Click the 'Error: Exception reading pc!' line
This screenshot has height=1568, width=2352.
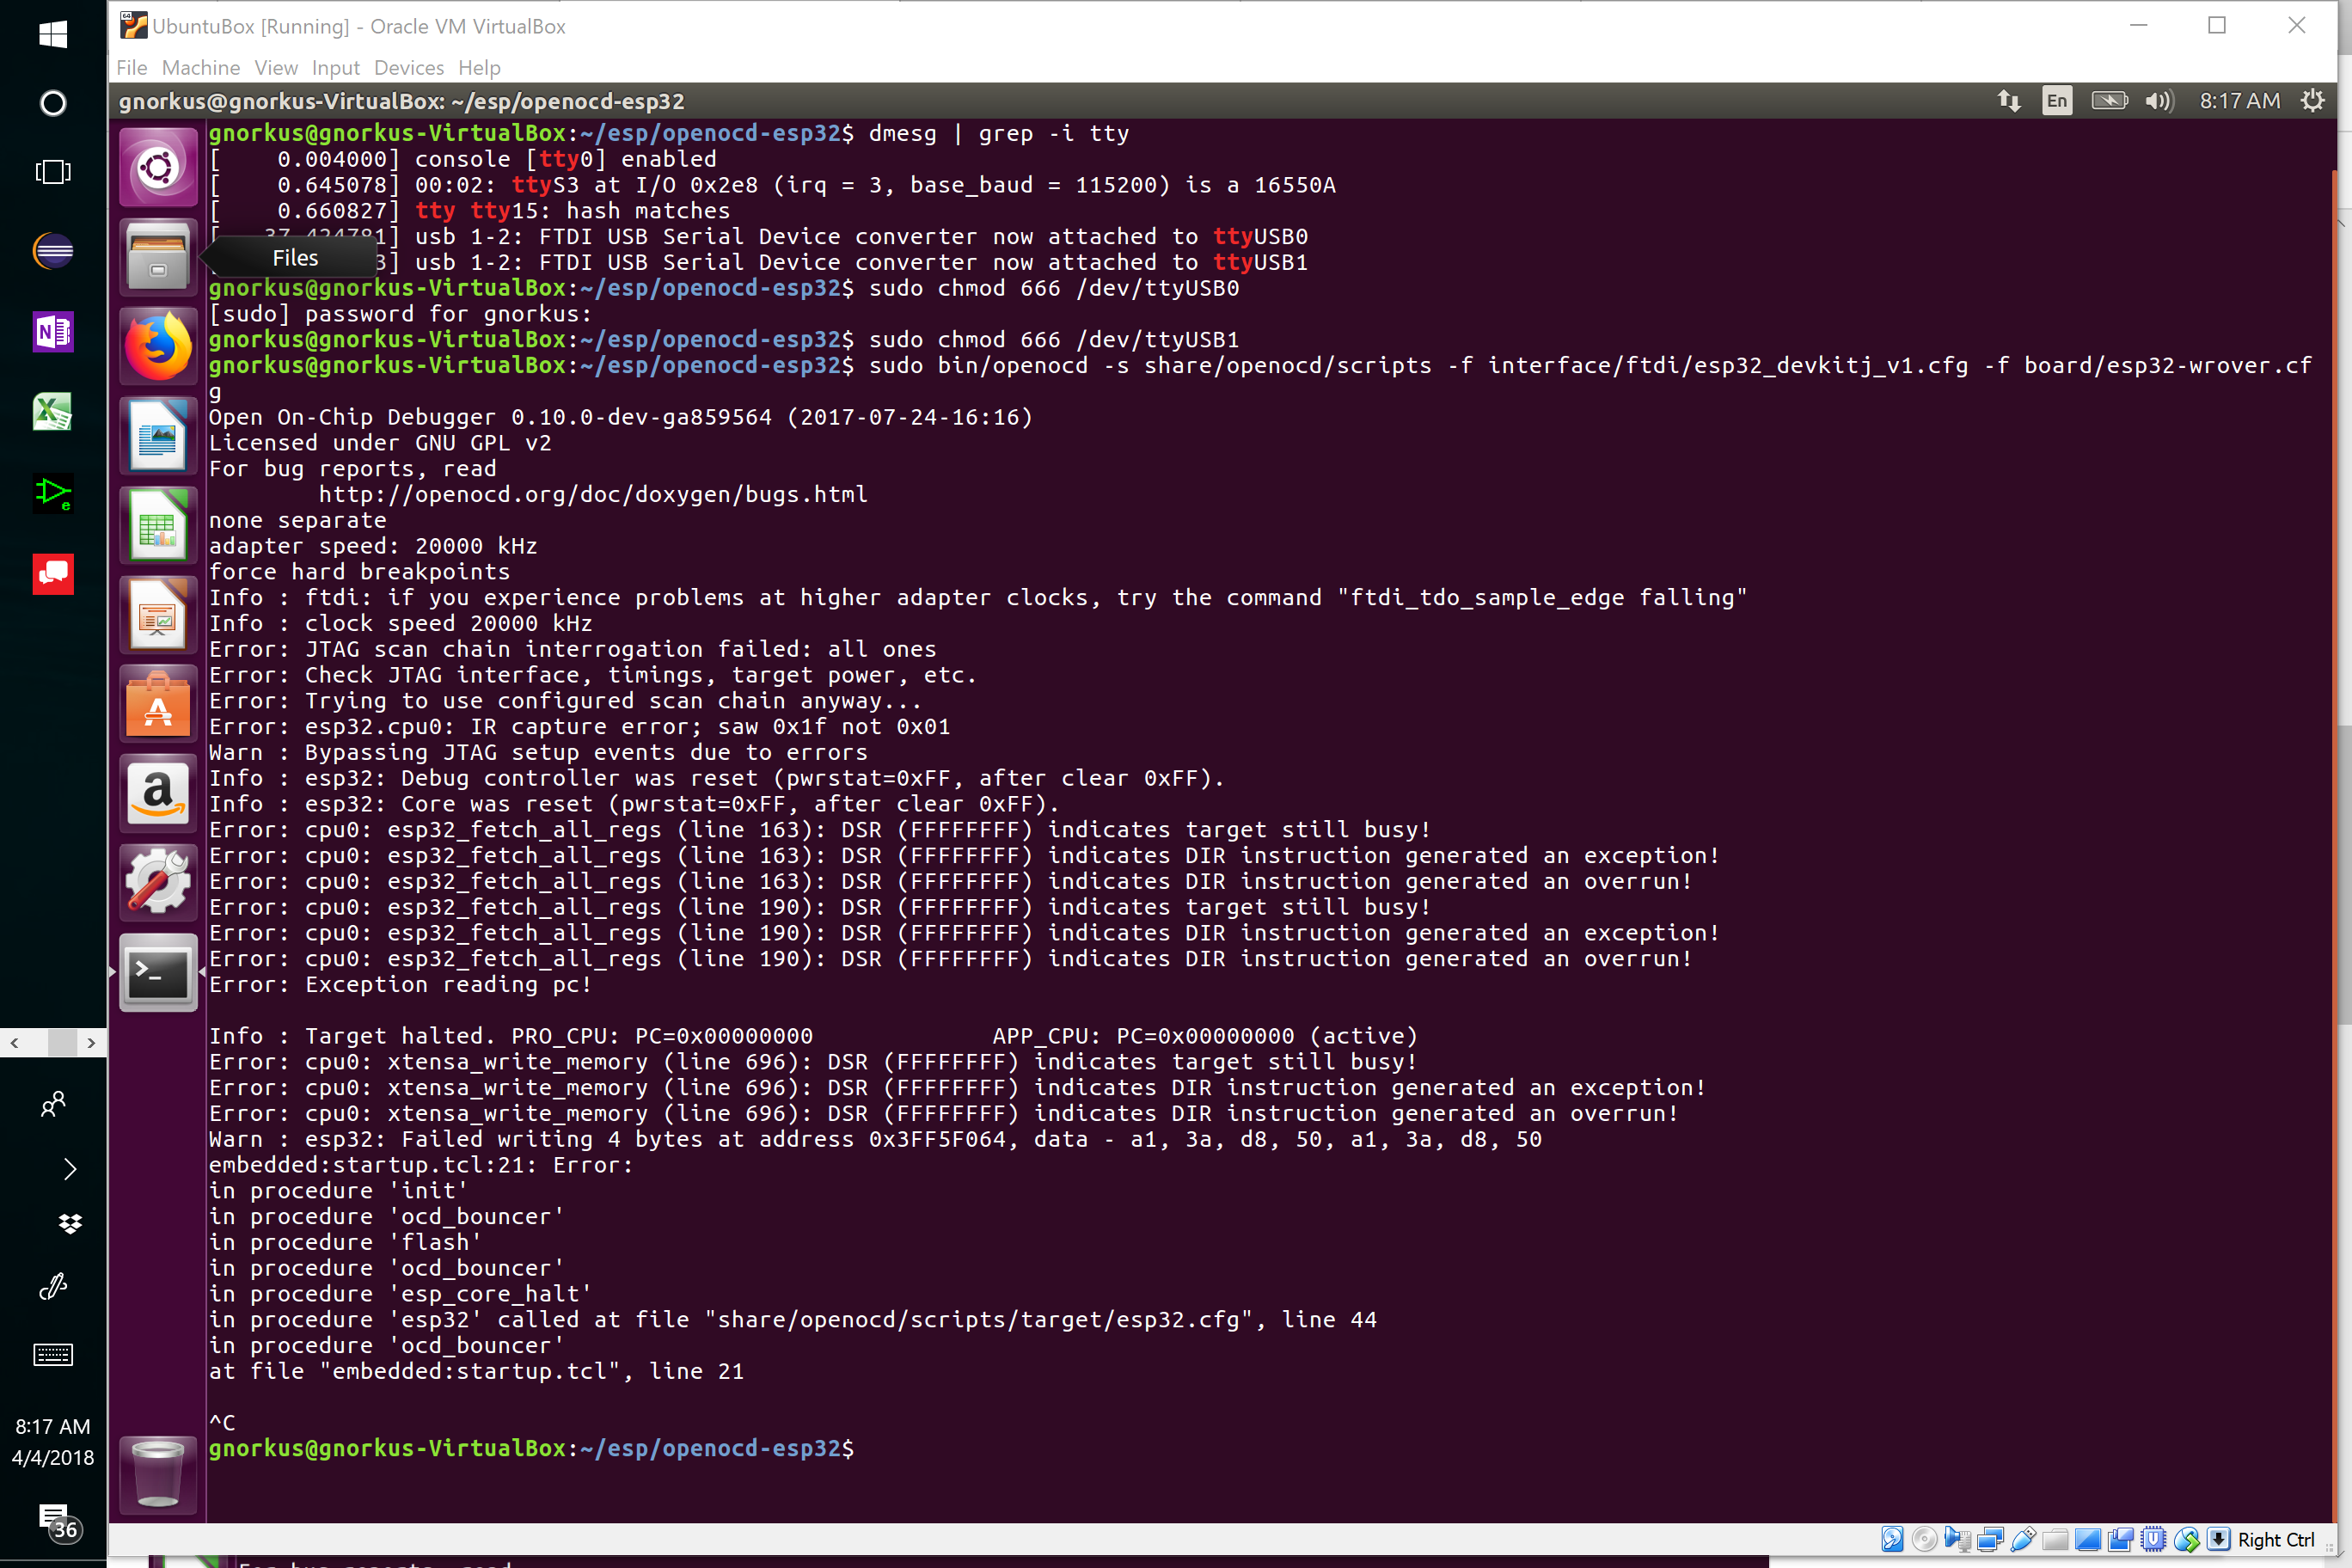[x=400, y=985]
